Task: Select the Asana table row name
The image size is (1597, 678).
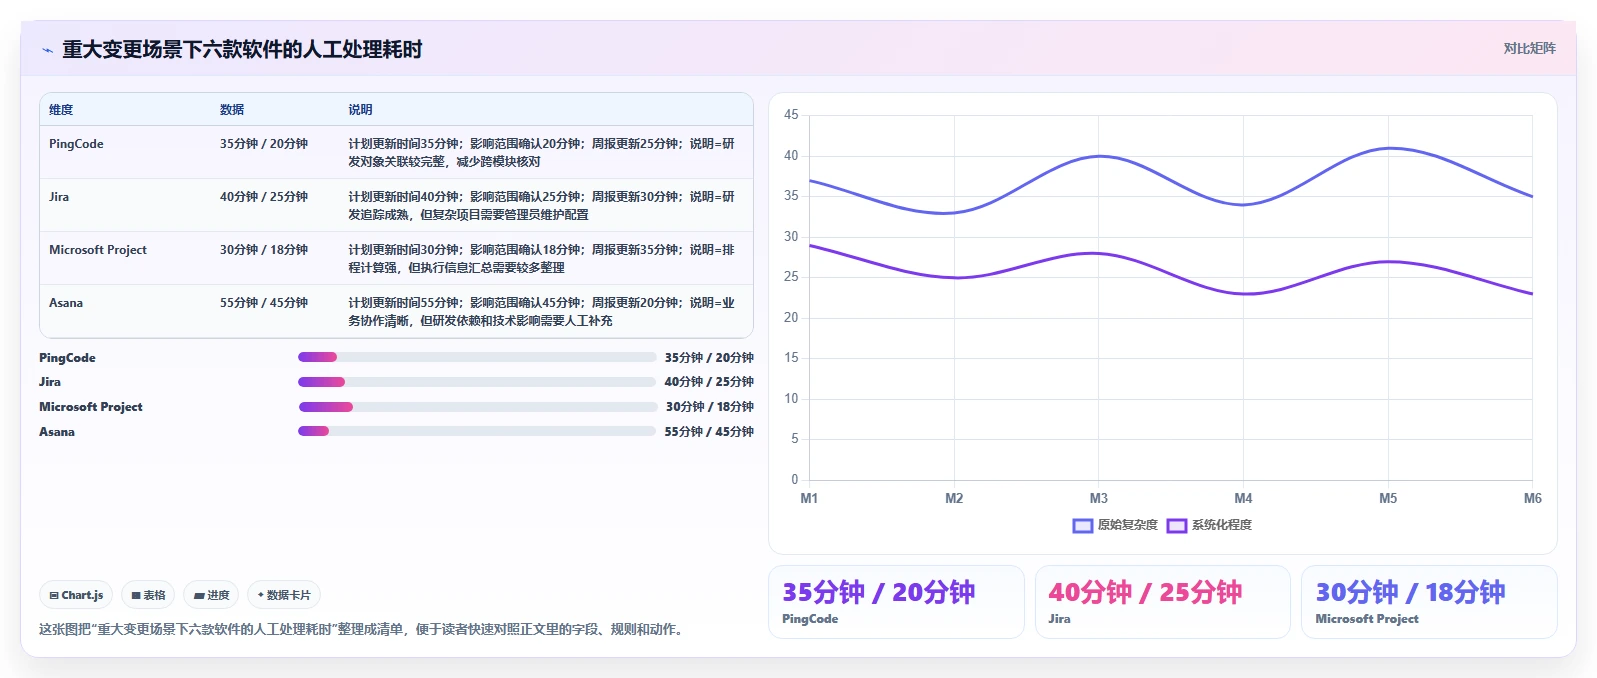Action: pyautogui.click(x=66, y=303)
